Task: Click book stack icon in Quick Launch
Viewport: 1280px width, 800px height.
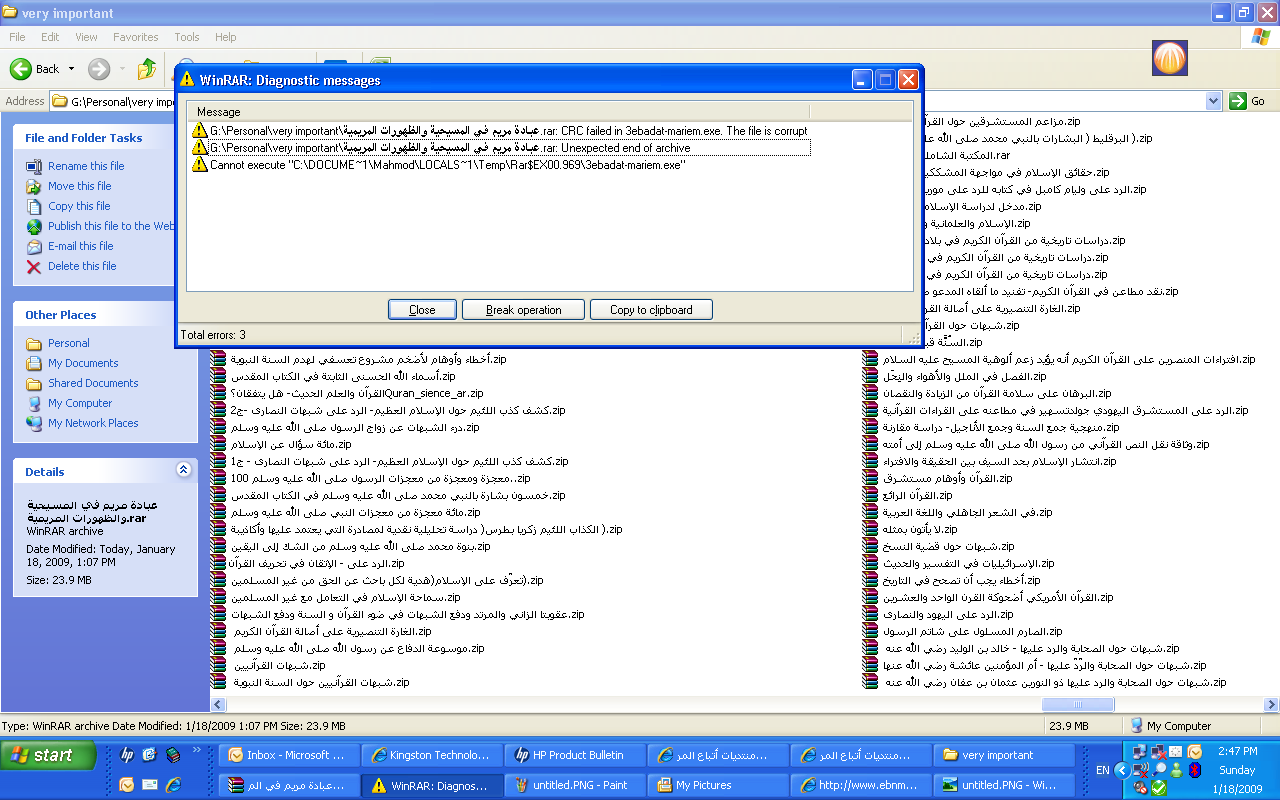Action: point(174,755)
